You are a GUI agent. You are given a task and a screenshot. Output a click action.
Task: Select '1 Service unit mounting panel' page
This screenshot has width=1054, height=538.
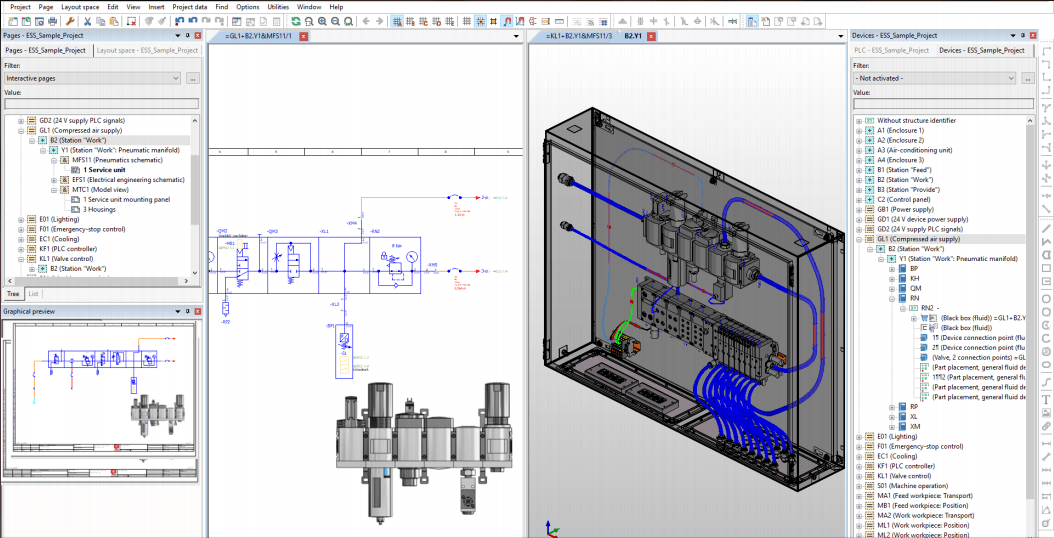tap(126, 199)
